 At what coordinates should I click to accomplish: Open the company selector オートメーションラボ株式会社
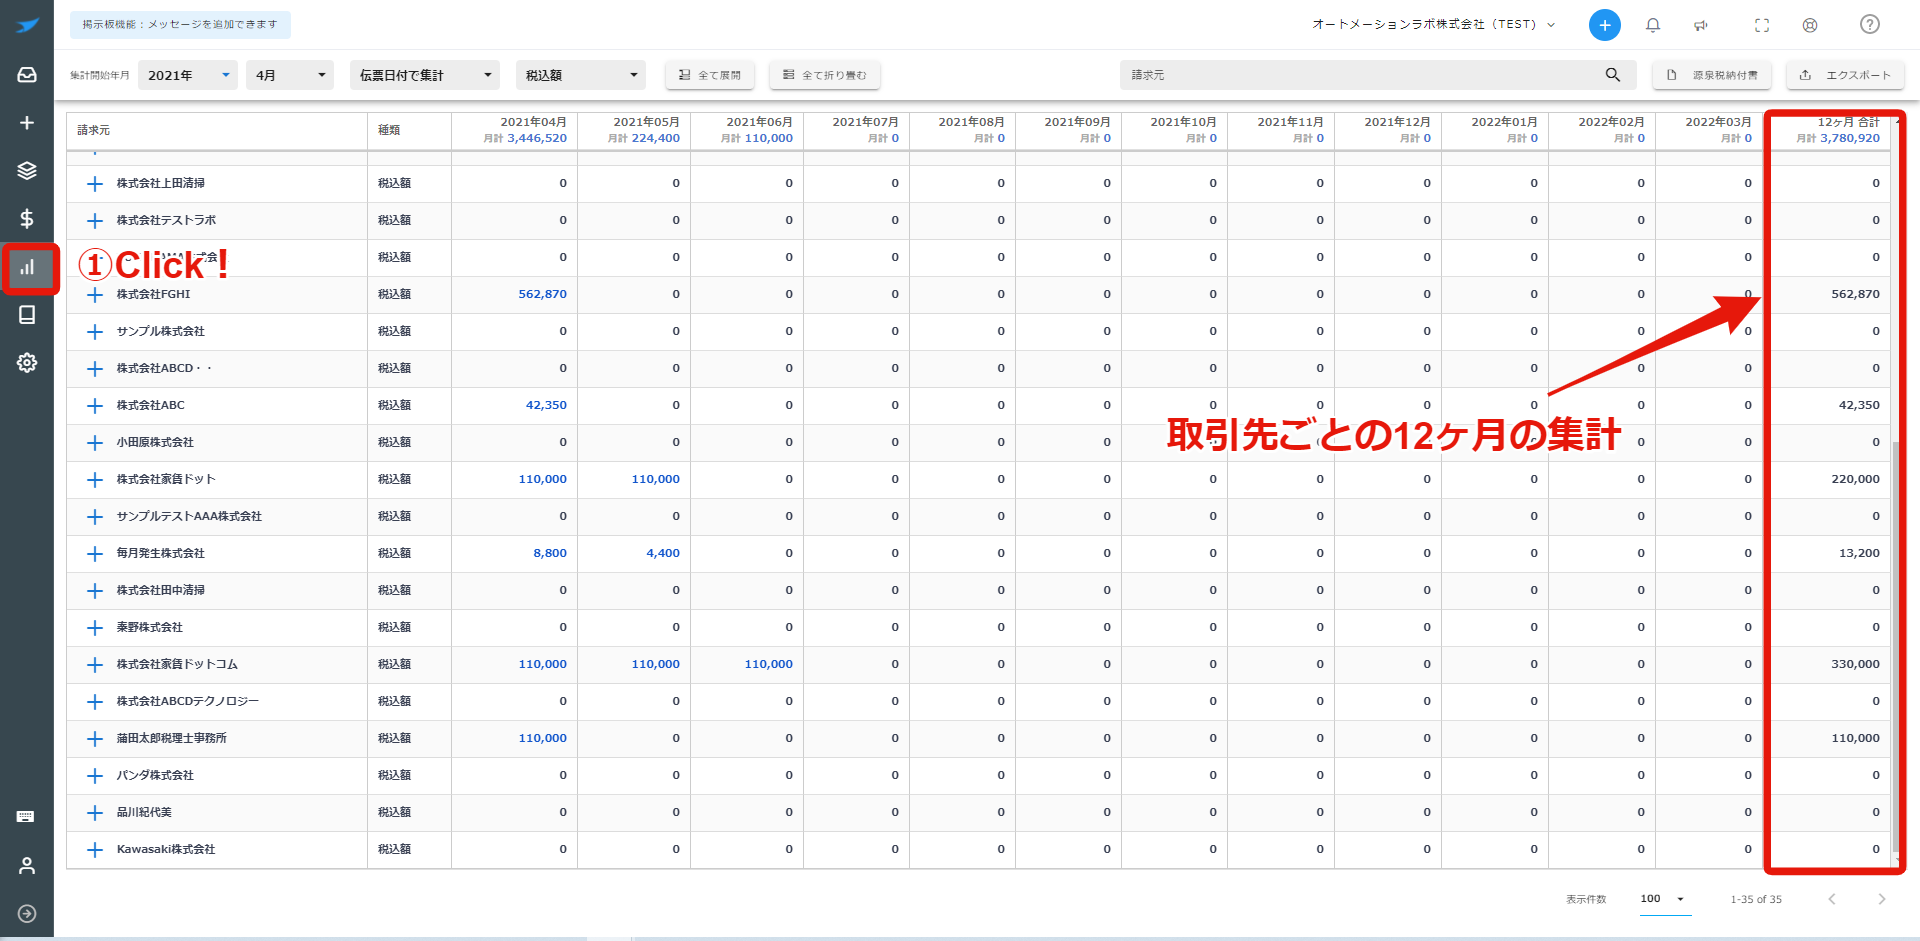tap(1434, 24)
